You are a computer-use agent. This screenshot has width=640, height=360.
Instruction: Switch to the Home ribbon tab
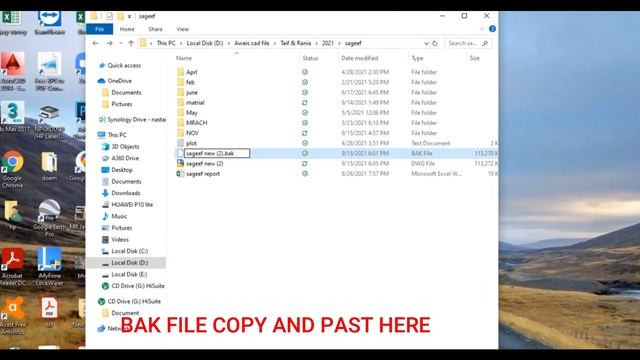coord(127,29)
